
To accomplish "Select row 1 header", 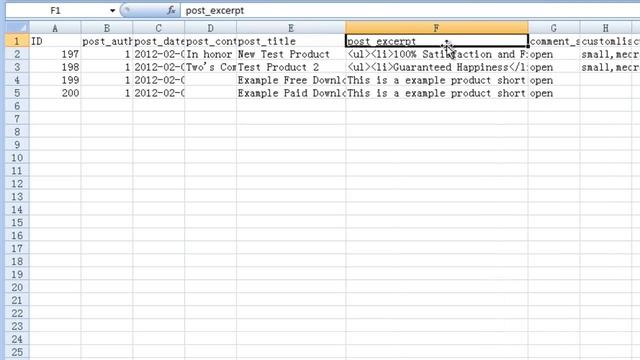I will [17, 41].
